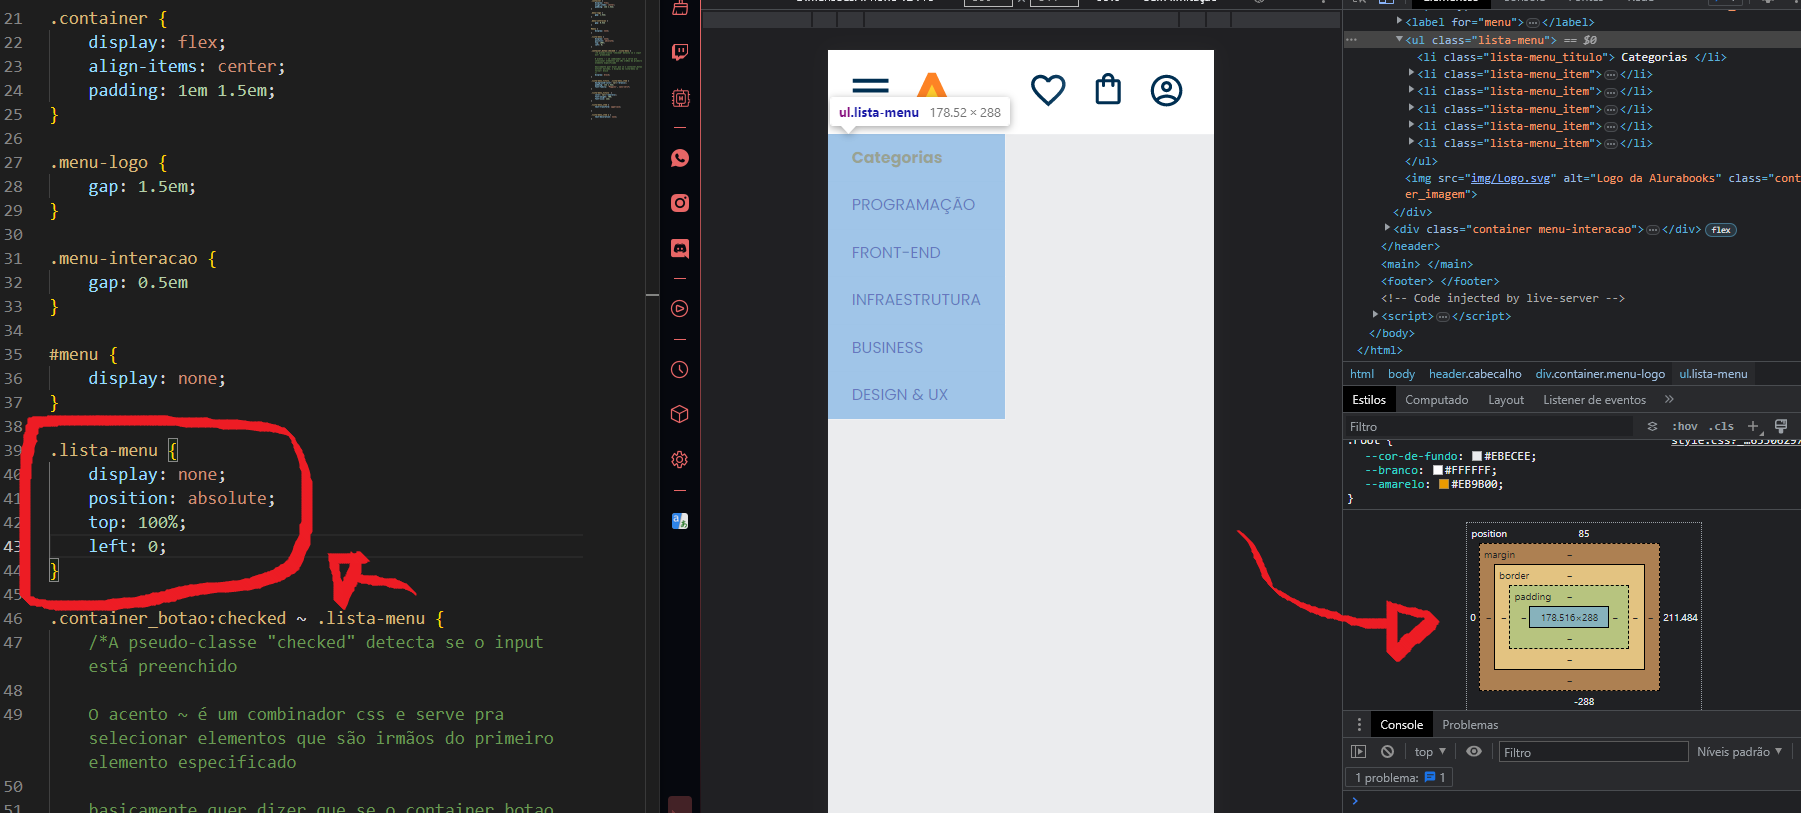Click the three-dot actions on the selected ul row

1352,40
